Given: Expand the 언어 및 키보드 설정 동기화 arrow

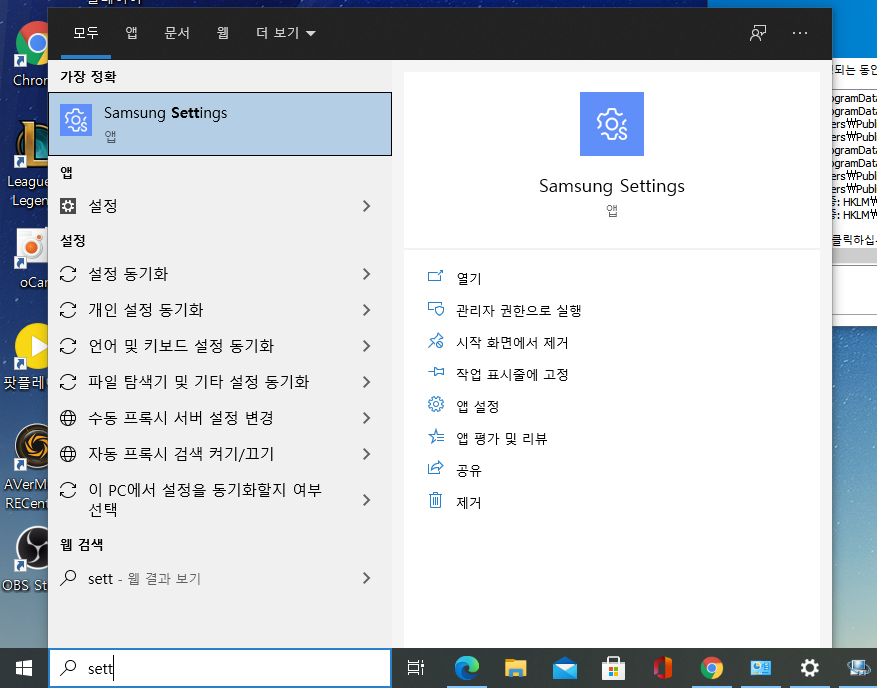Looking at the screenshot, I should 366,346.
